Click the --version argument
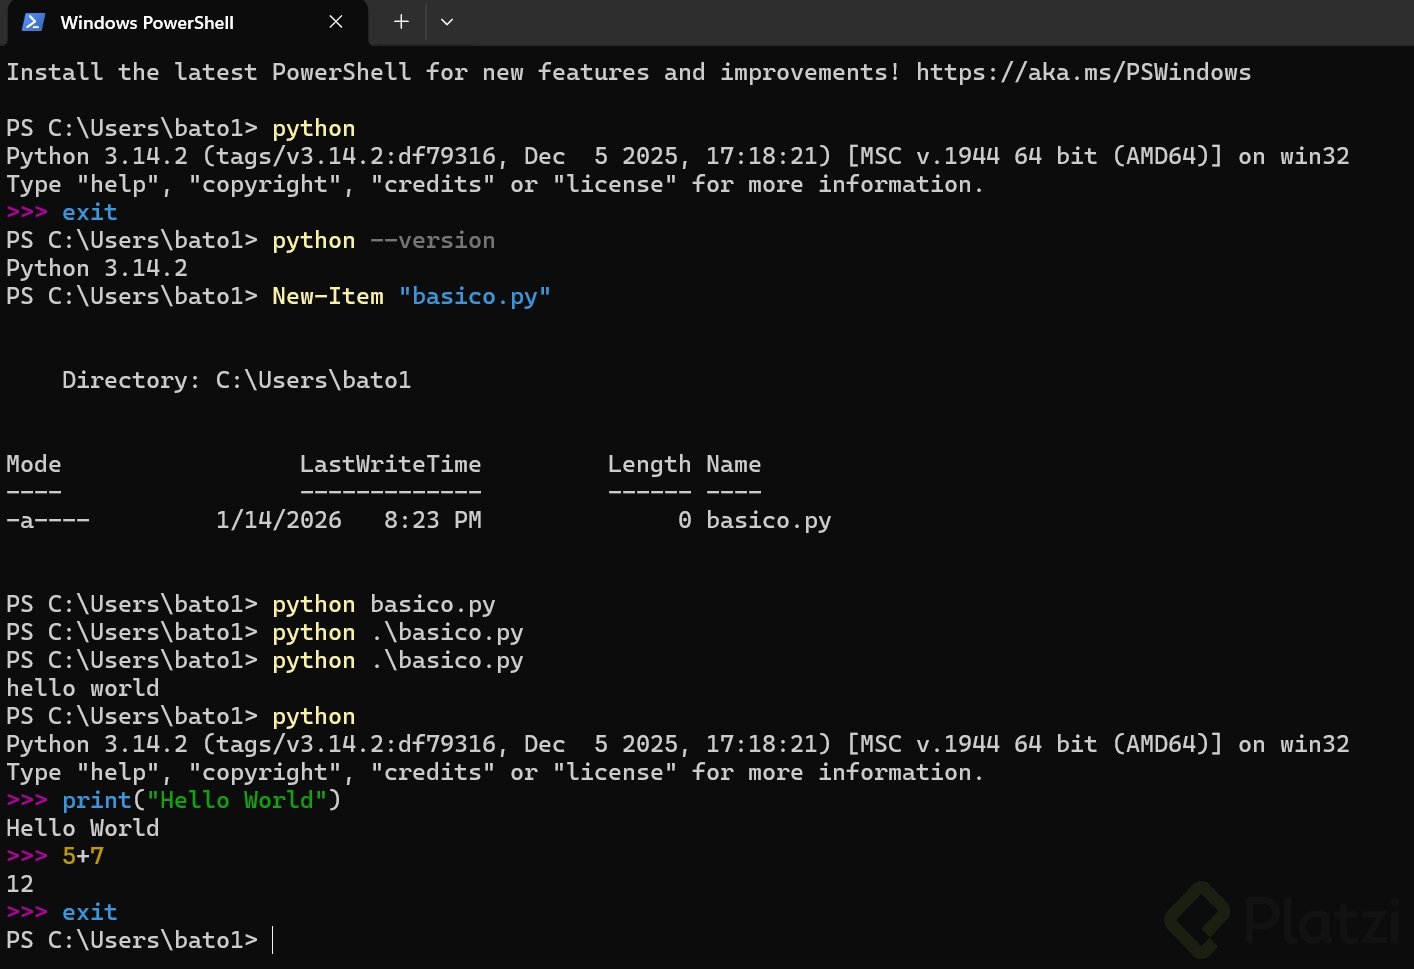This screenshot has height=969, width=1414. pyautogui.click(x=432, y=241)
